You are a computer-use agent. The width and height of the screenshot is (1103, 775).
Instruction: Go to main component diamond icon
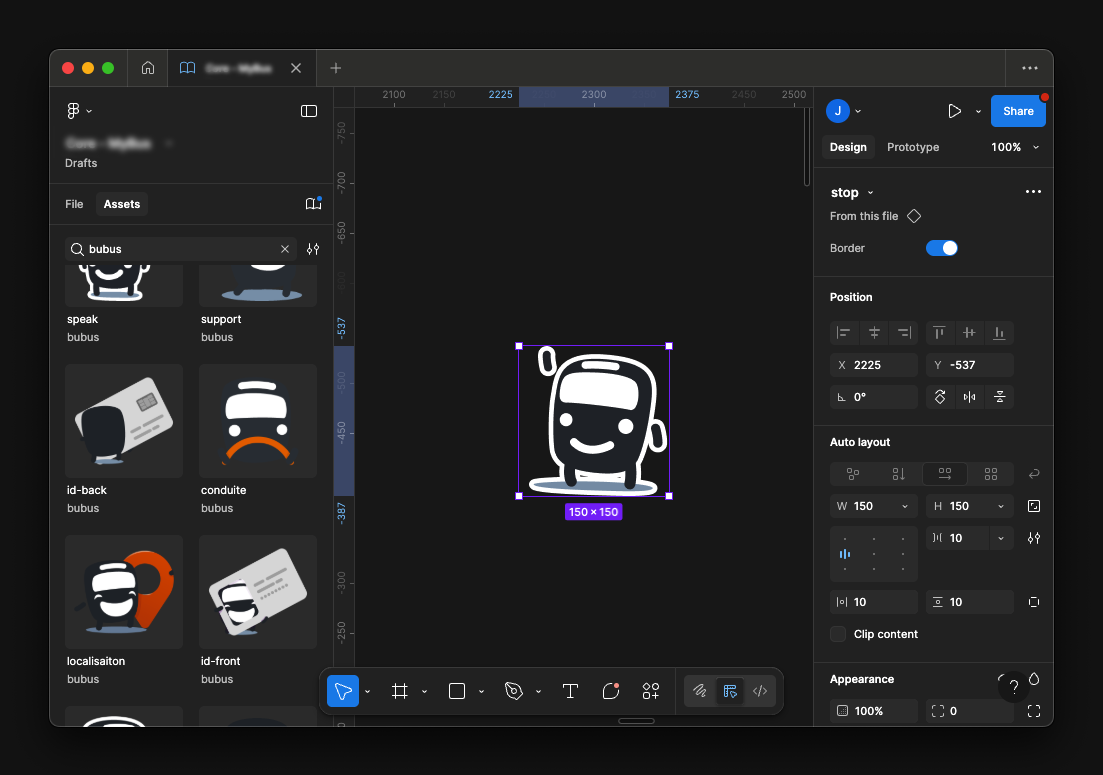(914, 216)
